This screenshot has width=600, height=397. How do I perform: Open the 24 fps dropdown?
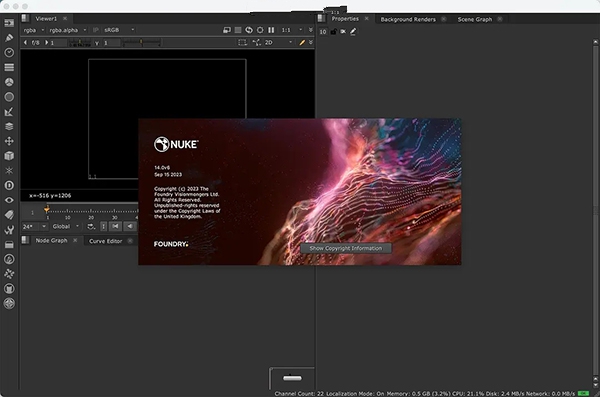coord(34,227)
